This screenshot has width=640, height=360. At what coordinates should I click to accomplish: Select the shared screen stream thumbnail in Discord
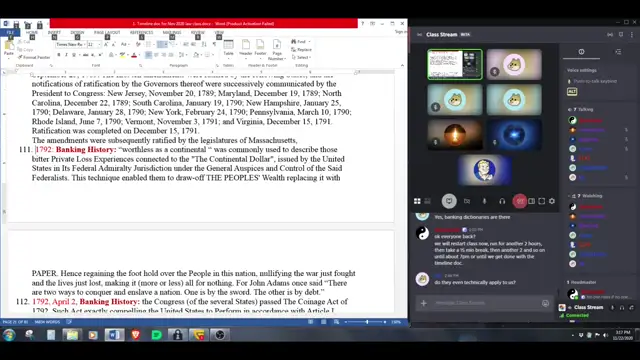click(455, 64)
